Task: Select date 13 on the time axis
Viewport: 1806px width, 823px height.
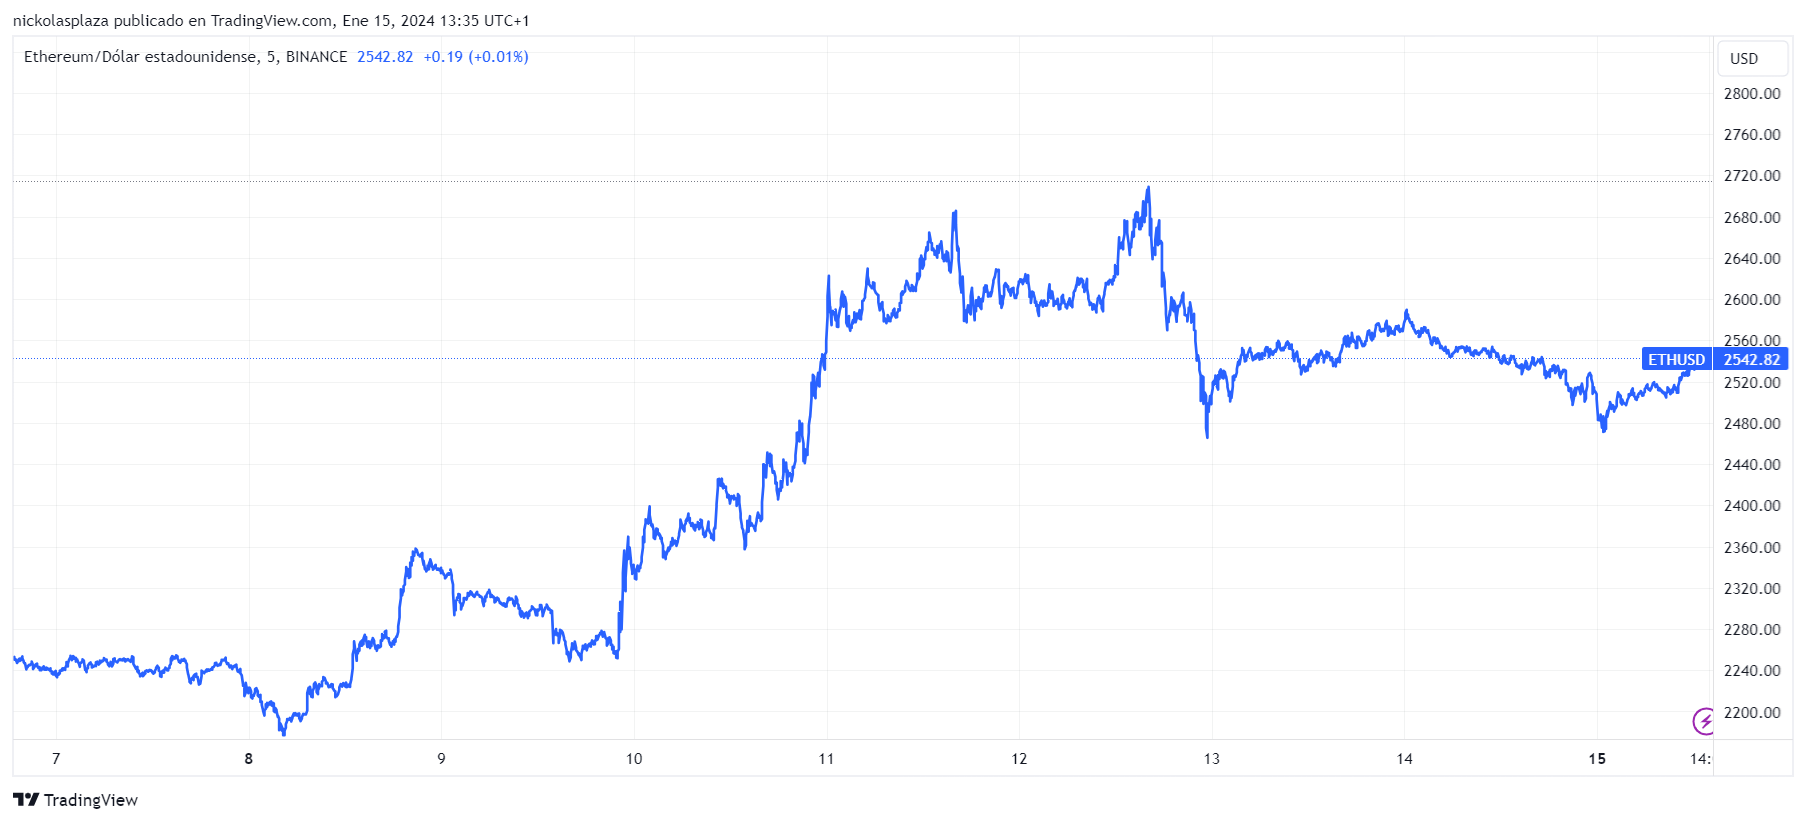Action: click(1212, 759)
